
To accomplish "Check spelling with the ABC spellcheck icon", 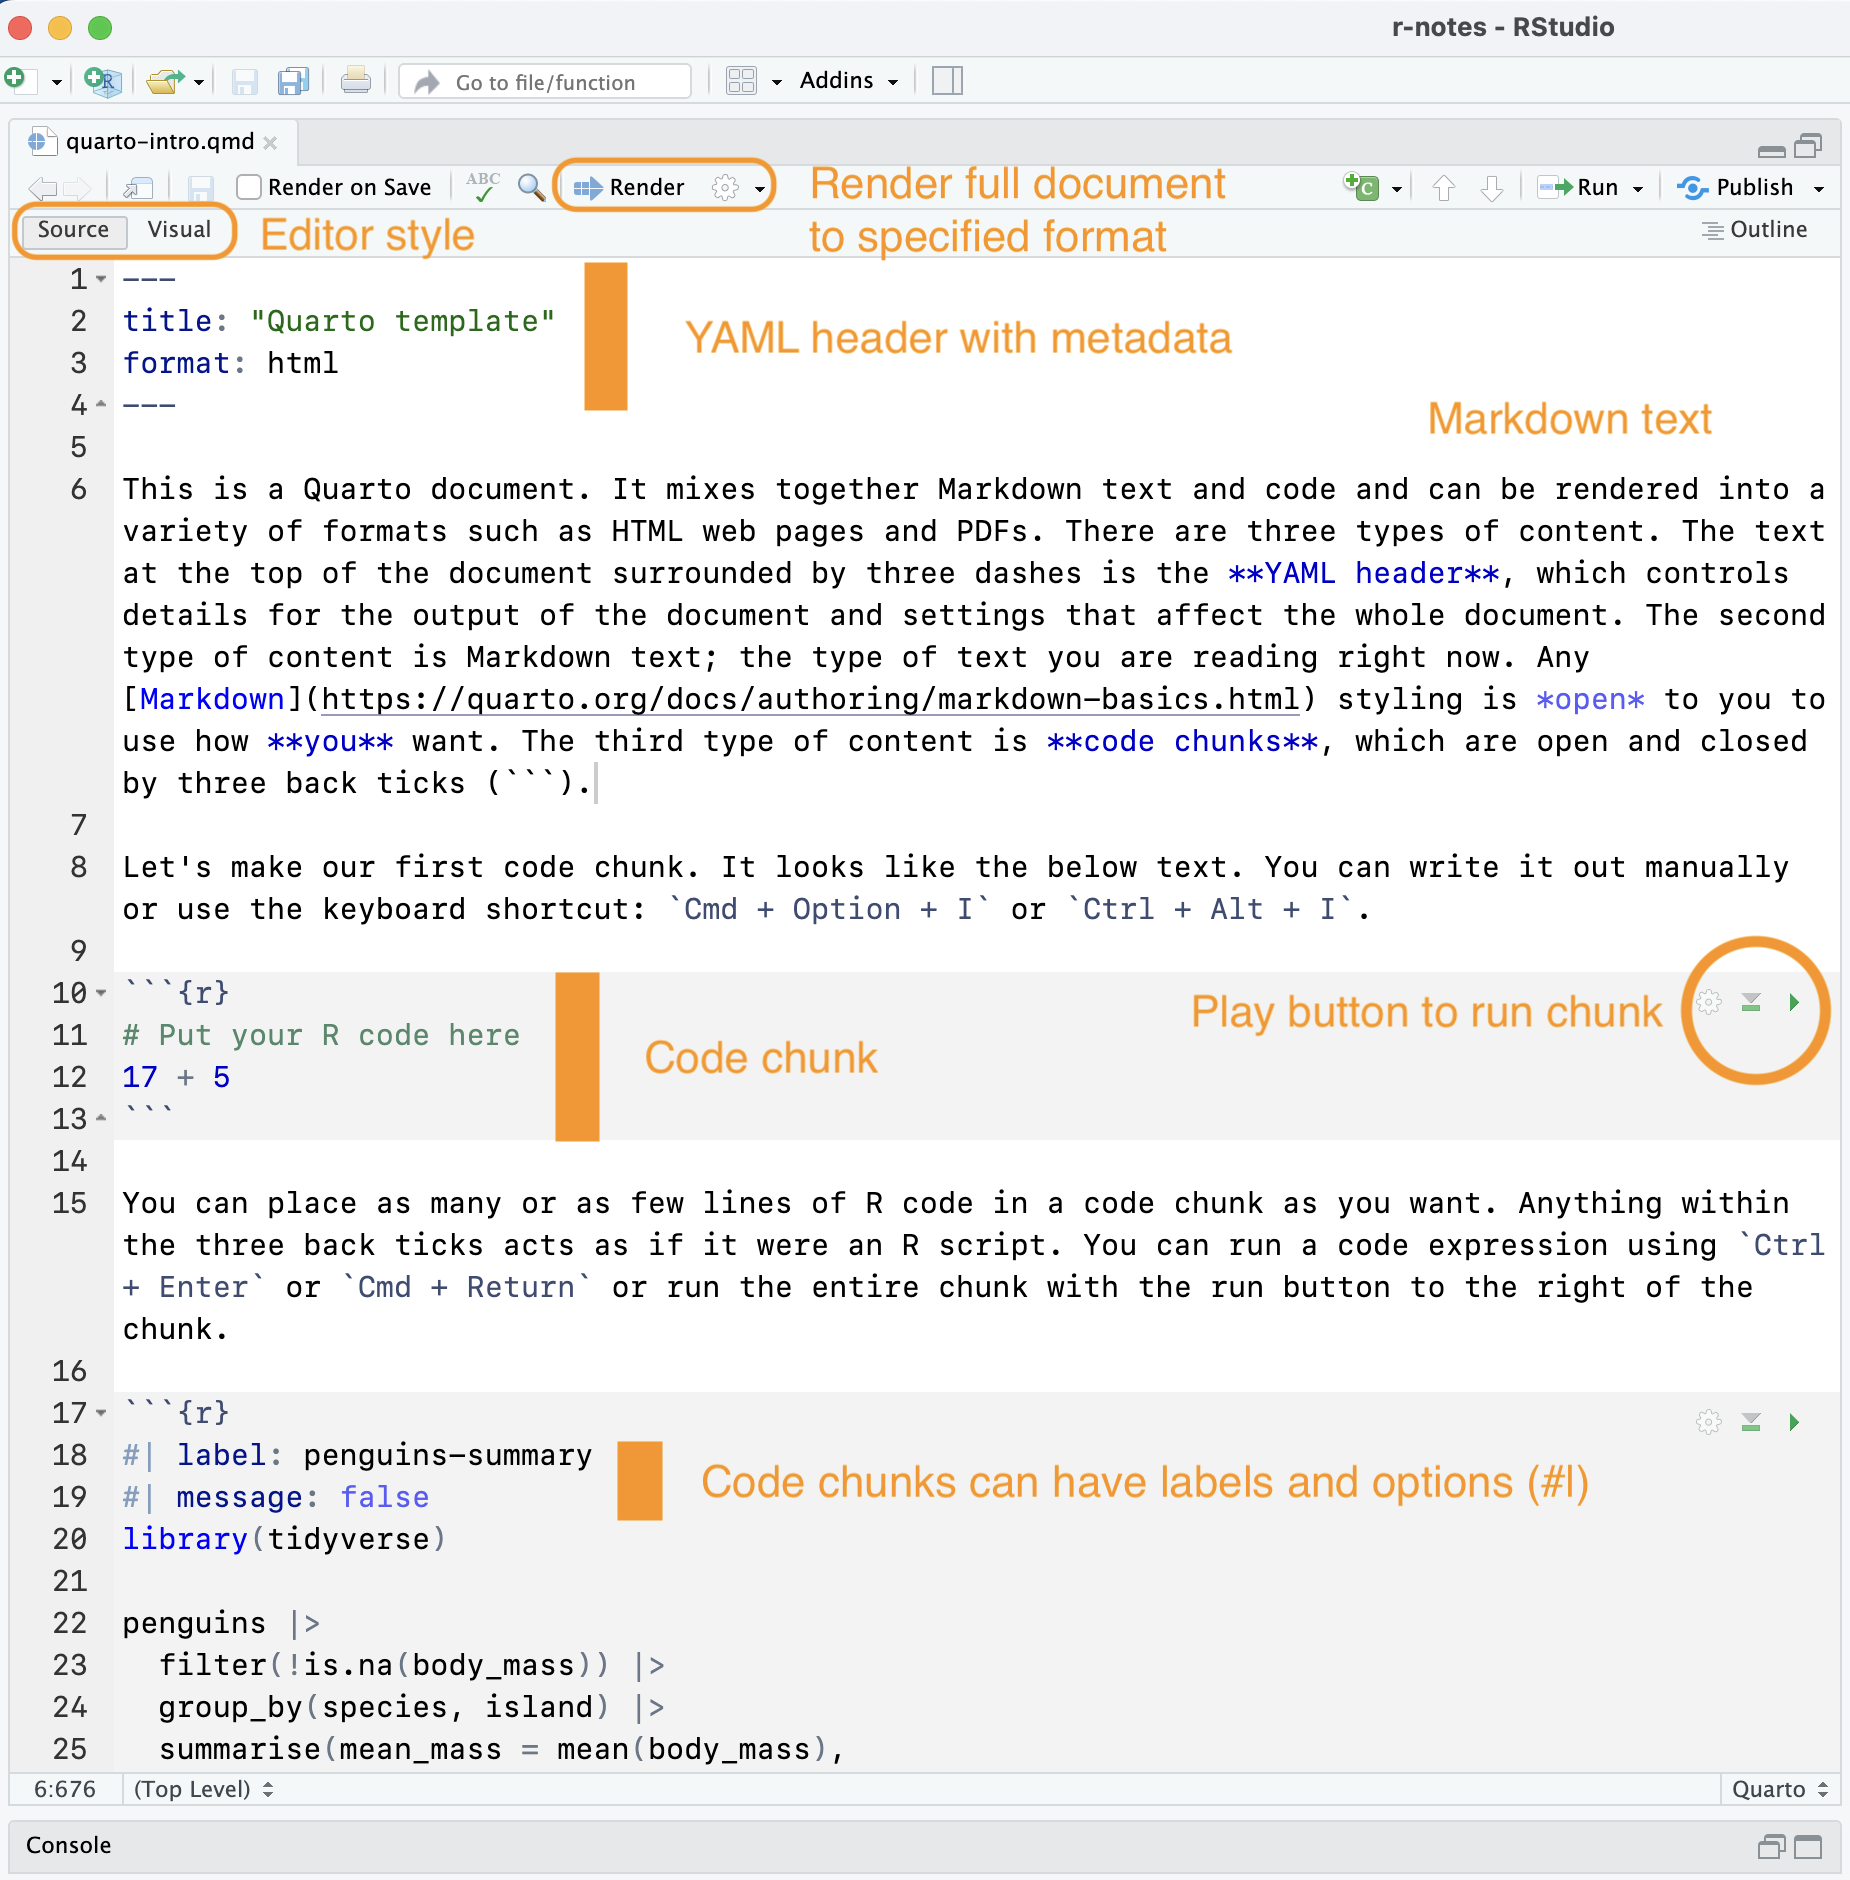I will 482,187.
